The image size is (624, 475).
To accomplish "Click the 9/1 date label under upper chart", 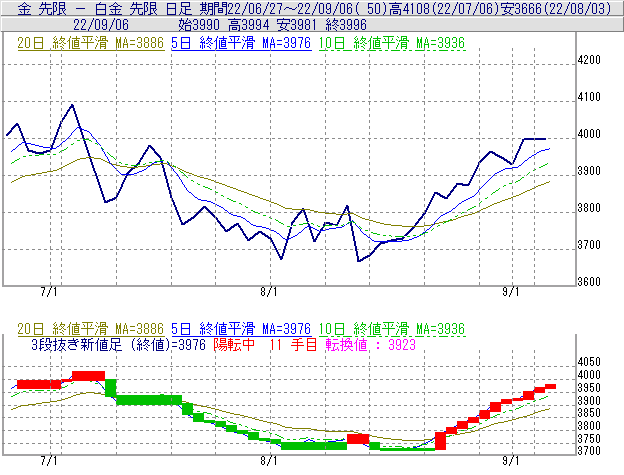I will click(x=511, y=292).
